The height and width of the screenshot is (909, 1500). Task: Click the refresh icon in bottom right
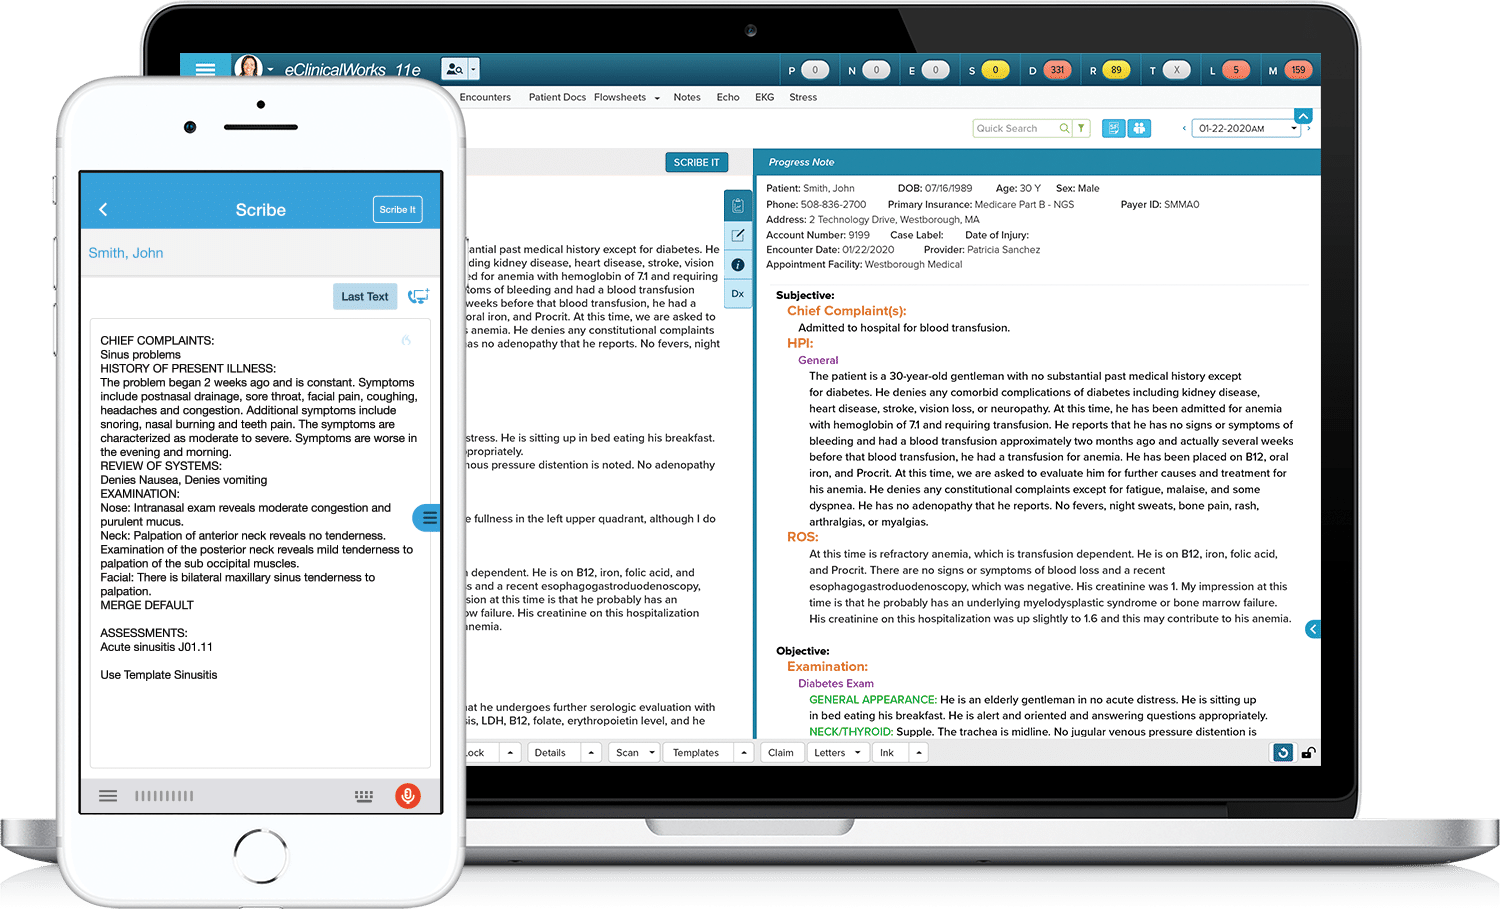1282,753
